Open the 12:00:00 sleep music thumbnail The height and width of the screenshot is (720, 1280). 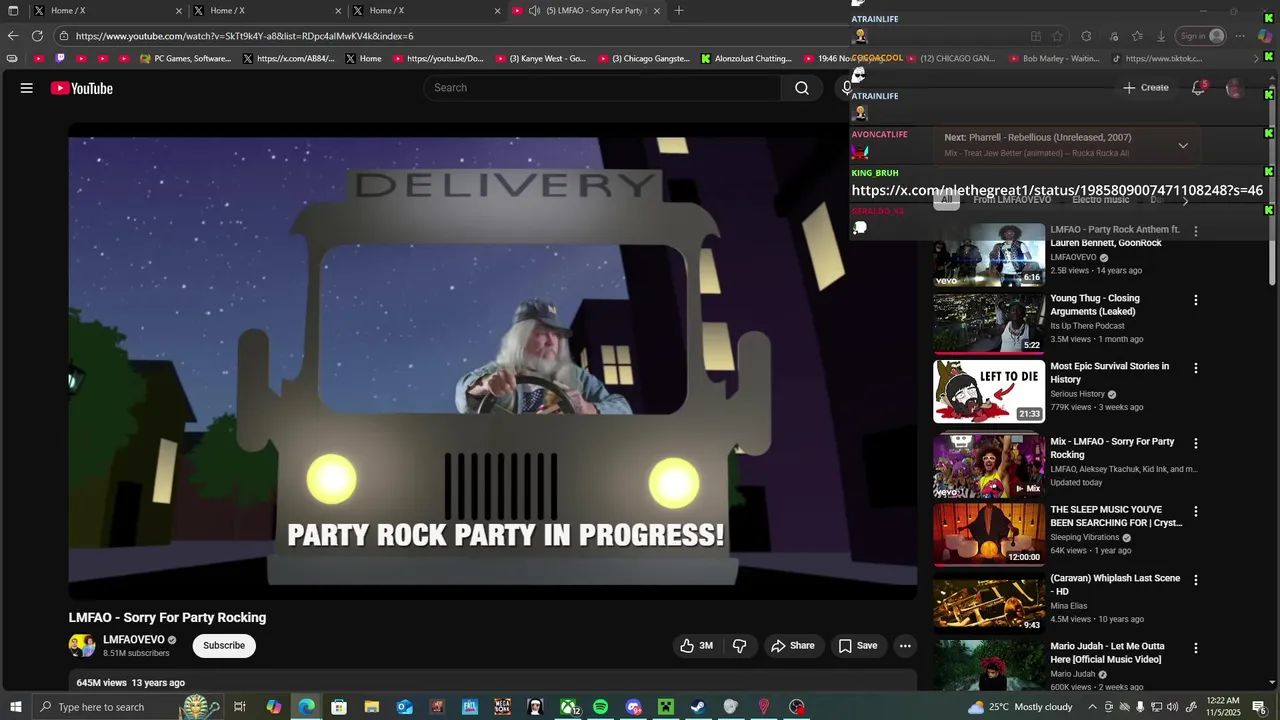coord(989,534)
